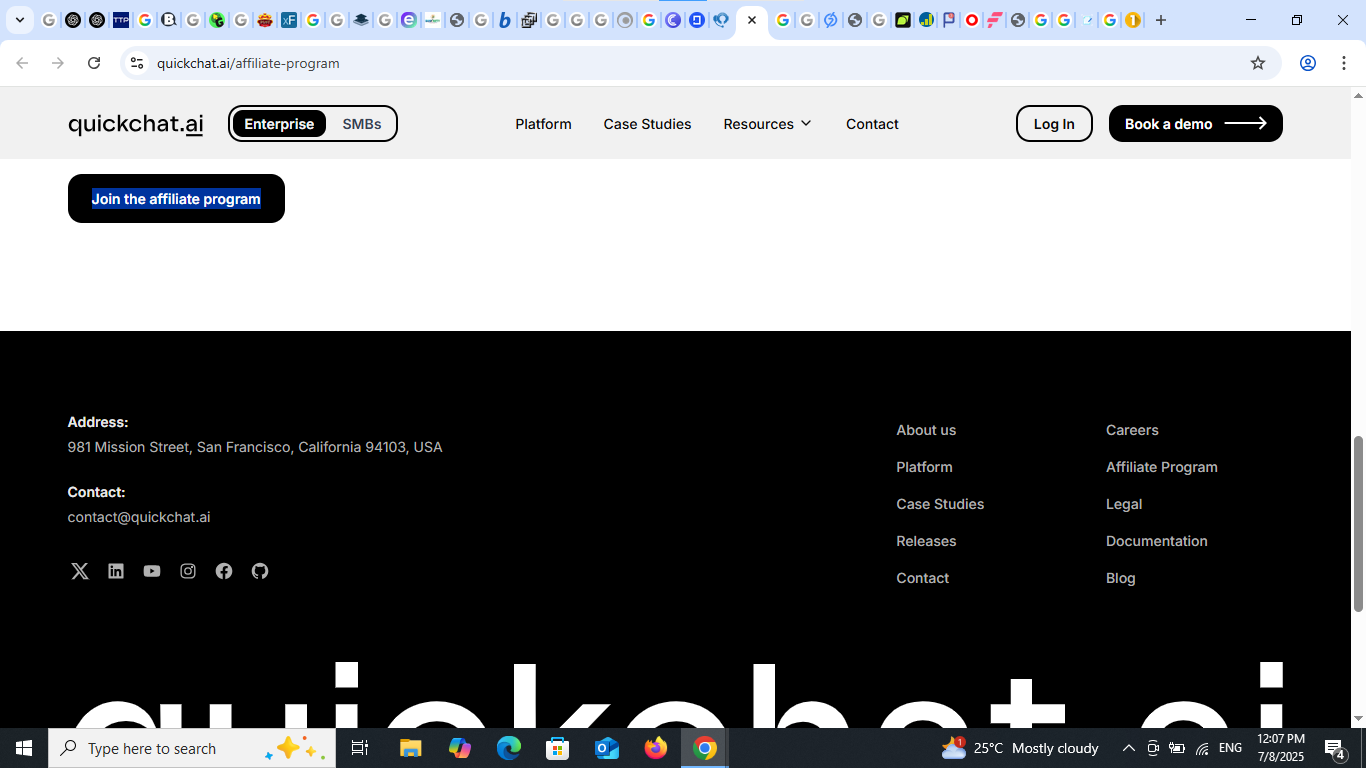Reload the page with the refresh icon
1366x768 pixels.
[x=94, y=63]
